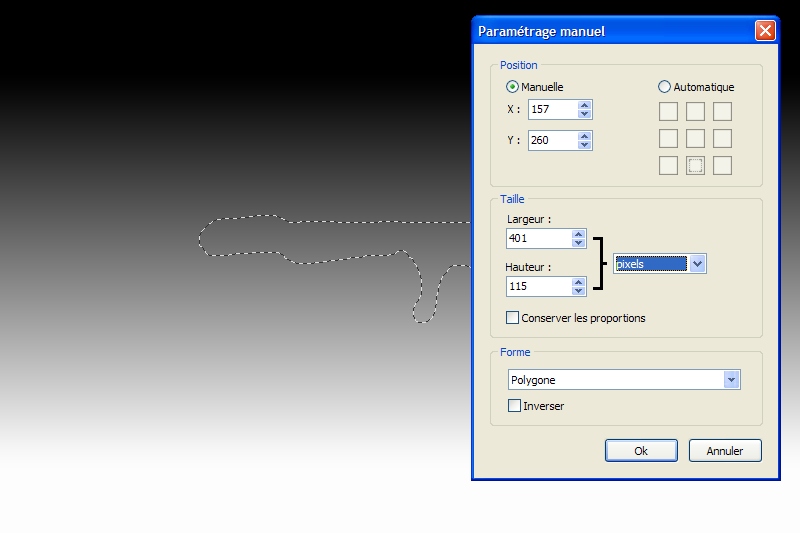Screen dimensions: 800x533
Task: Close the Paramétrage manuel dialog
Action: pyautogui.click(x=765, y=31)
